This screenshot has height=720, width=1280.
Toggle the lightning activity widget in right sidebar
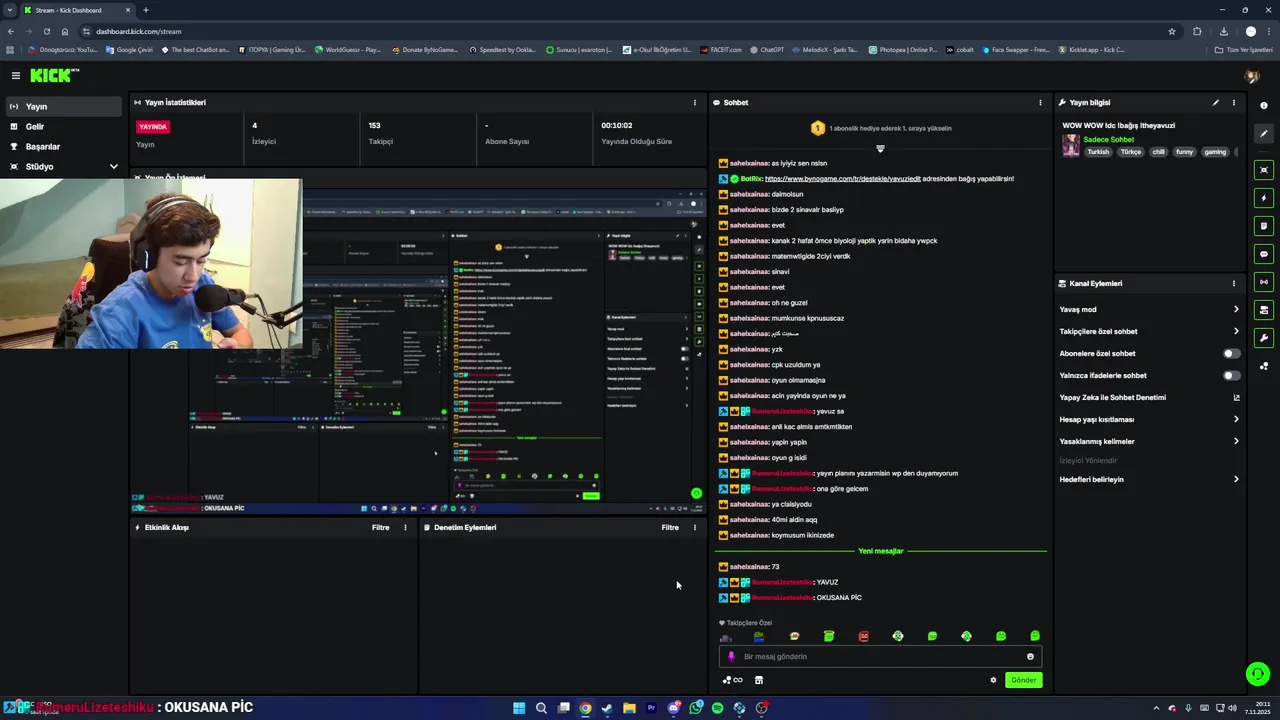click(1264, 198)
